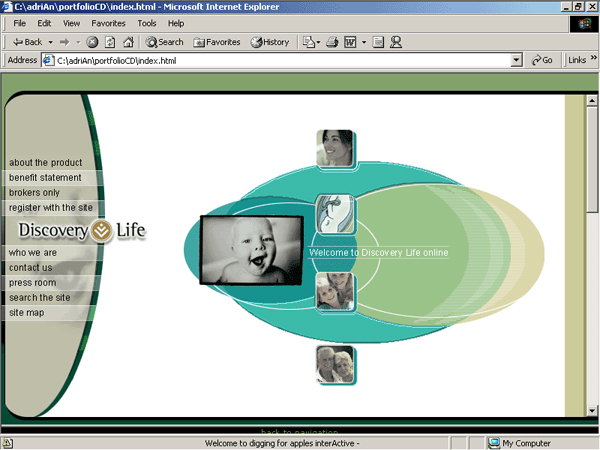The width and height of the screenshot is (600, 450).
Task: Click 'brokers only' navigation link
Action: coord(35,192)
